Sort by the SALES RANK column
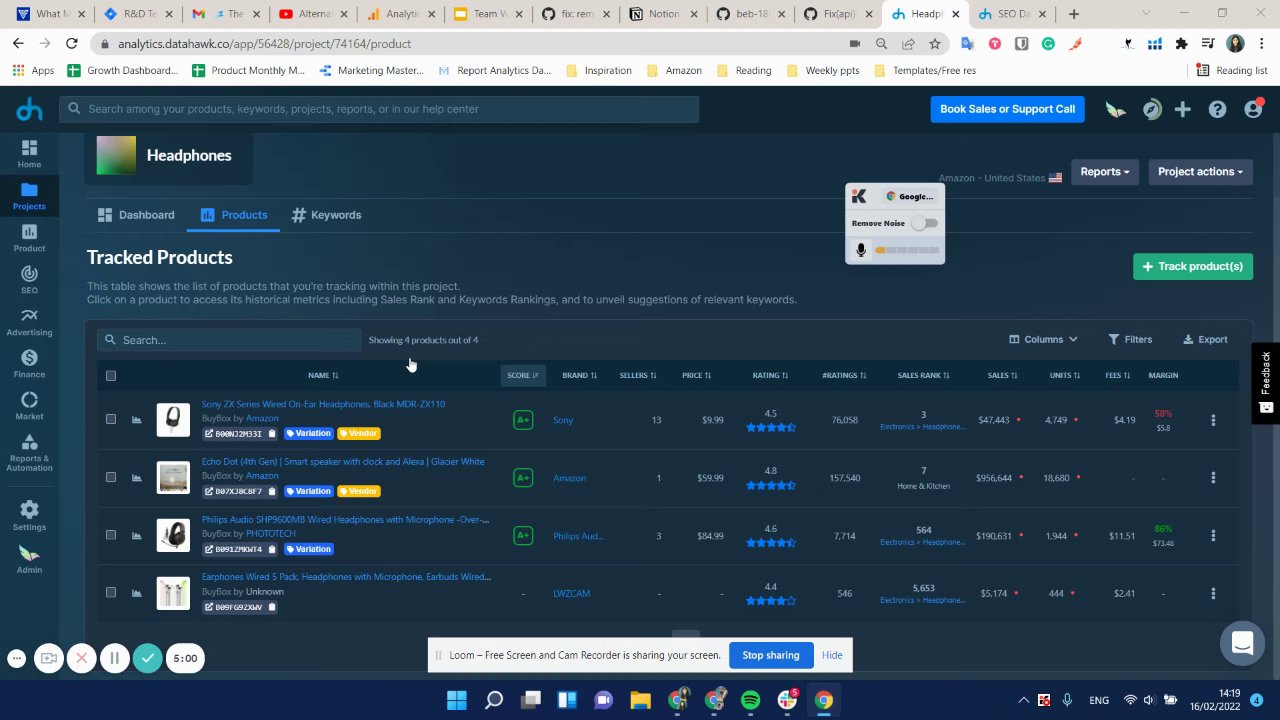Screen dimensions: 1280x720 click(923, 375)
